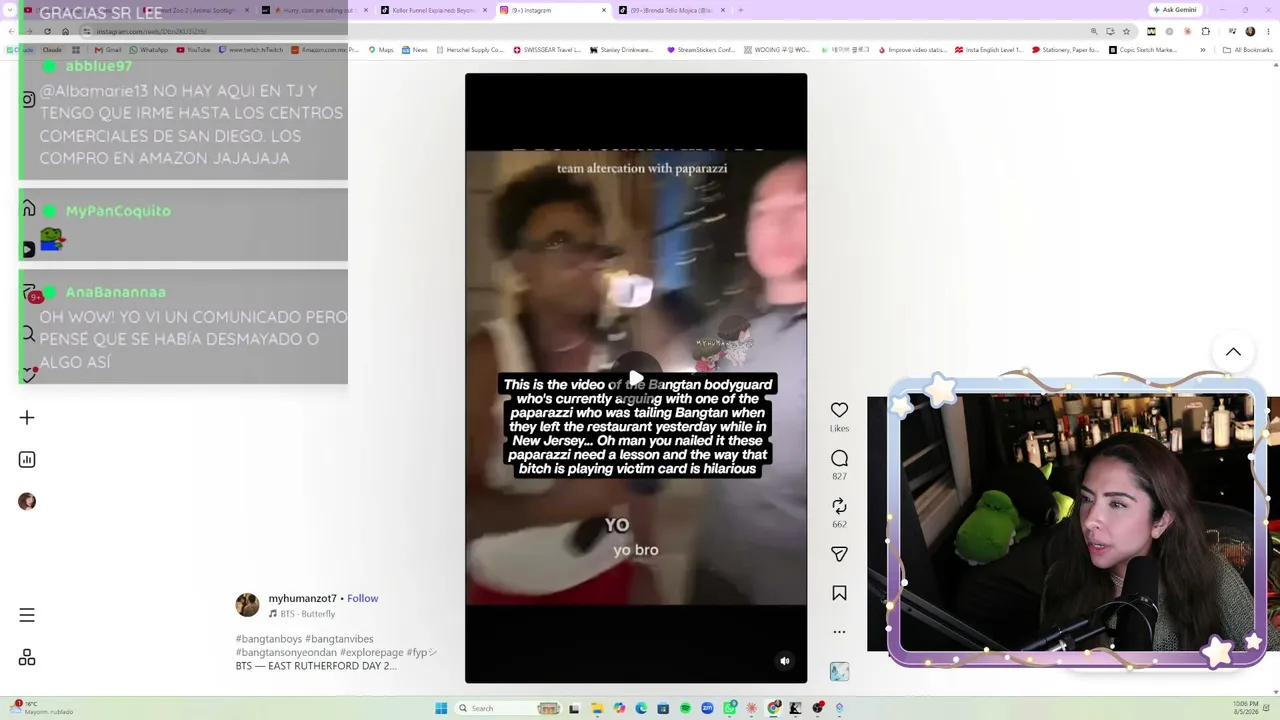Open the Instagram dashboard chart icon
This screenshot has width=1280, height=720.
coord(27,460)
